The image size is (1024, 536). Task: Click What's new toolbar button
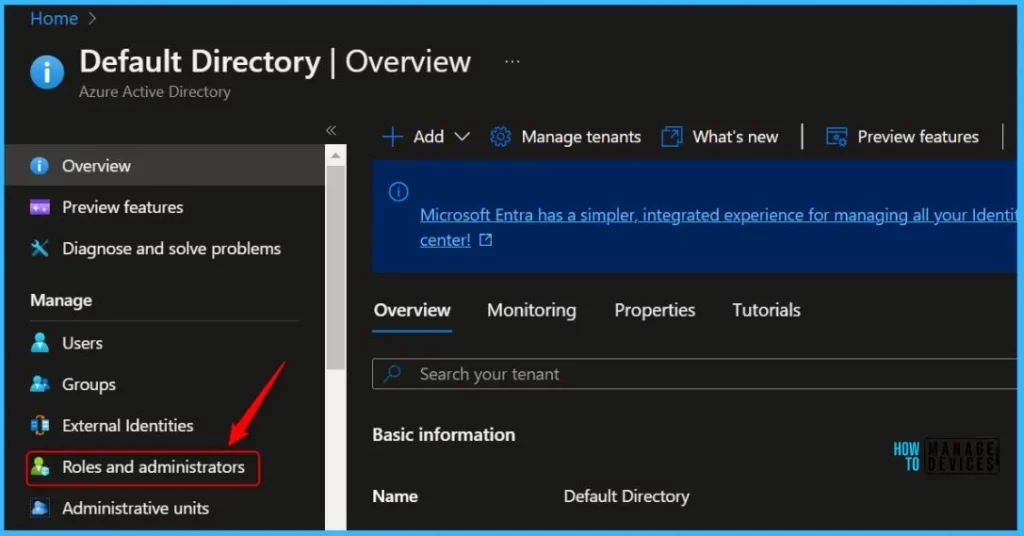point(720,137)
